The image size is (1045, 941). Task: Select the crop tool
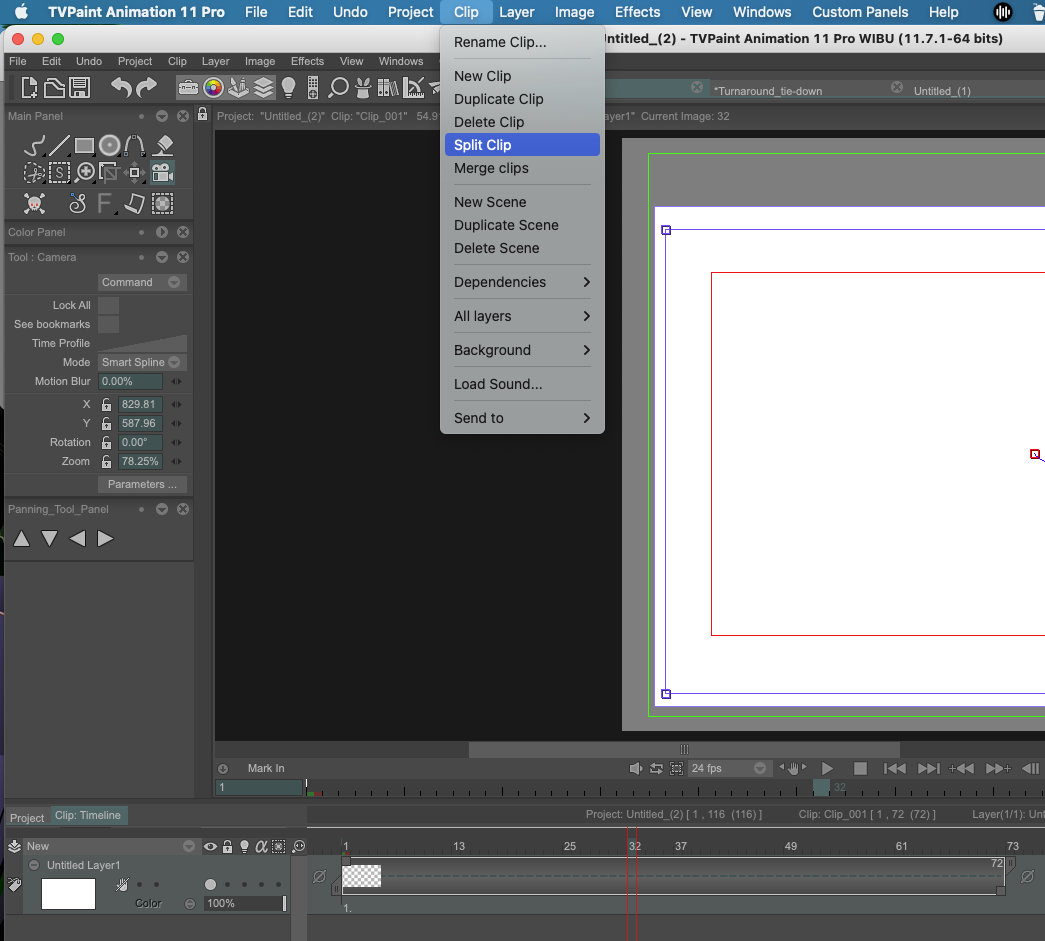point(109,173)
